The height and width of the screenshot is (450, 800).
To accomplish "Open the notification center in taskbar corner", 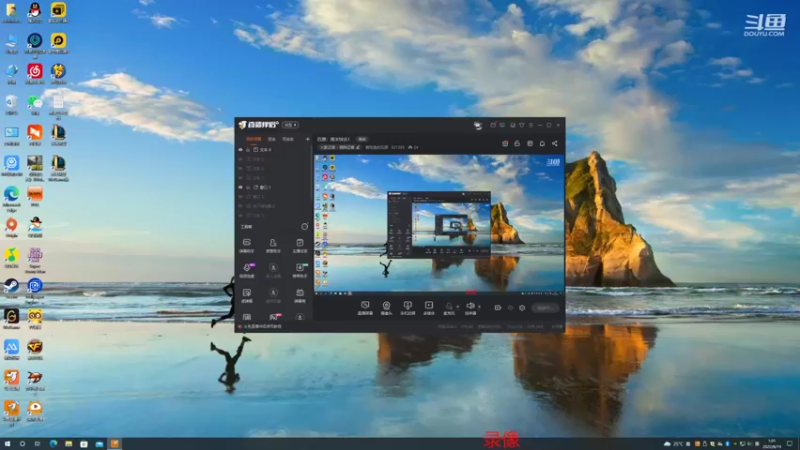I will [x=790, y=444].
